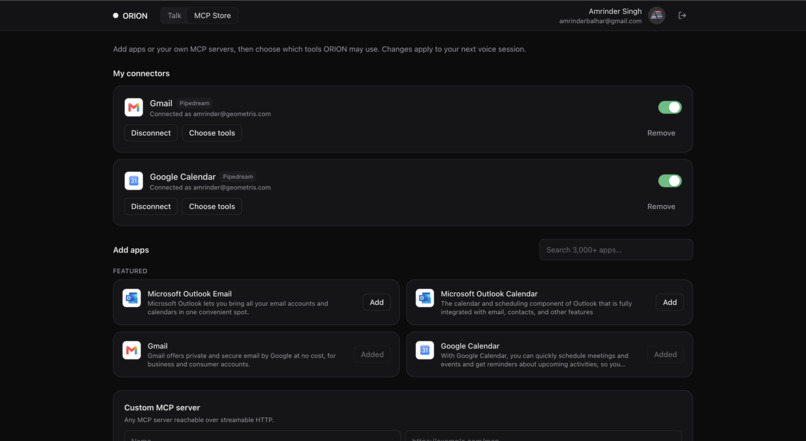Toggle off the Gmail connector switch
806x441 pixels.
coord(670,107)
